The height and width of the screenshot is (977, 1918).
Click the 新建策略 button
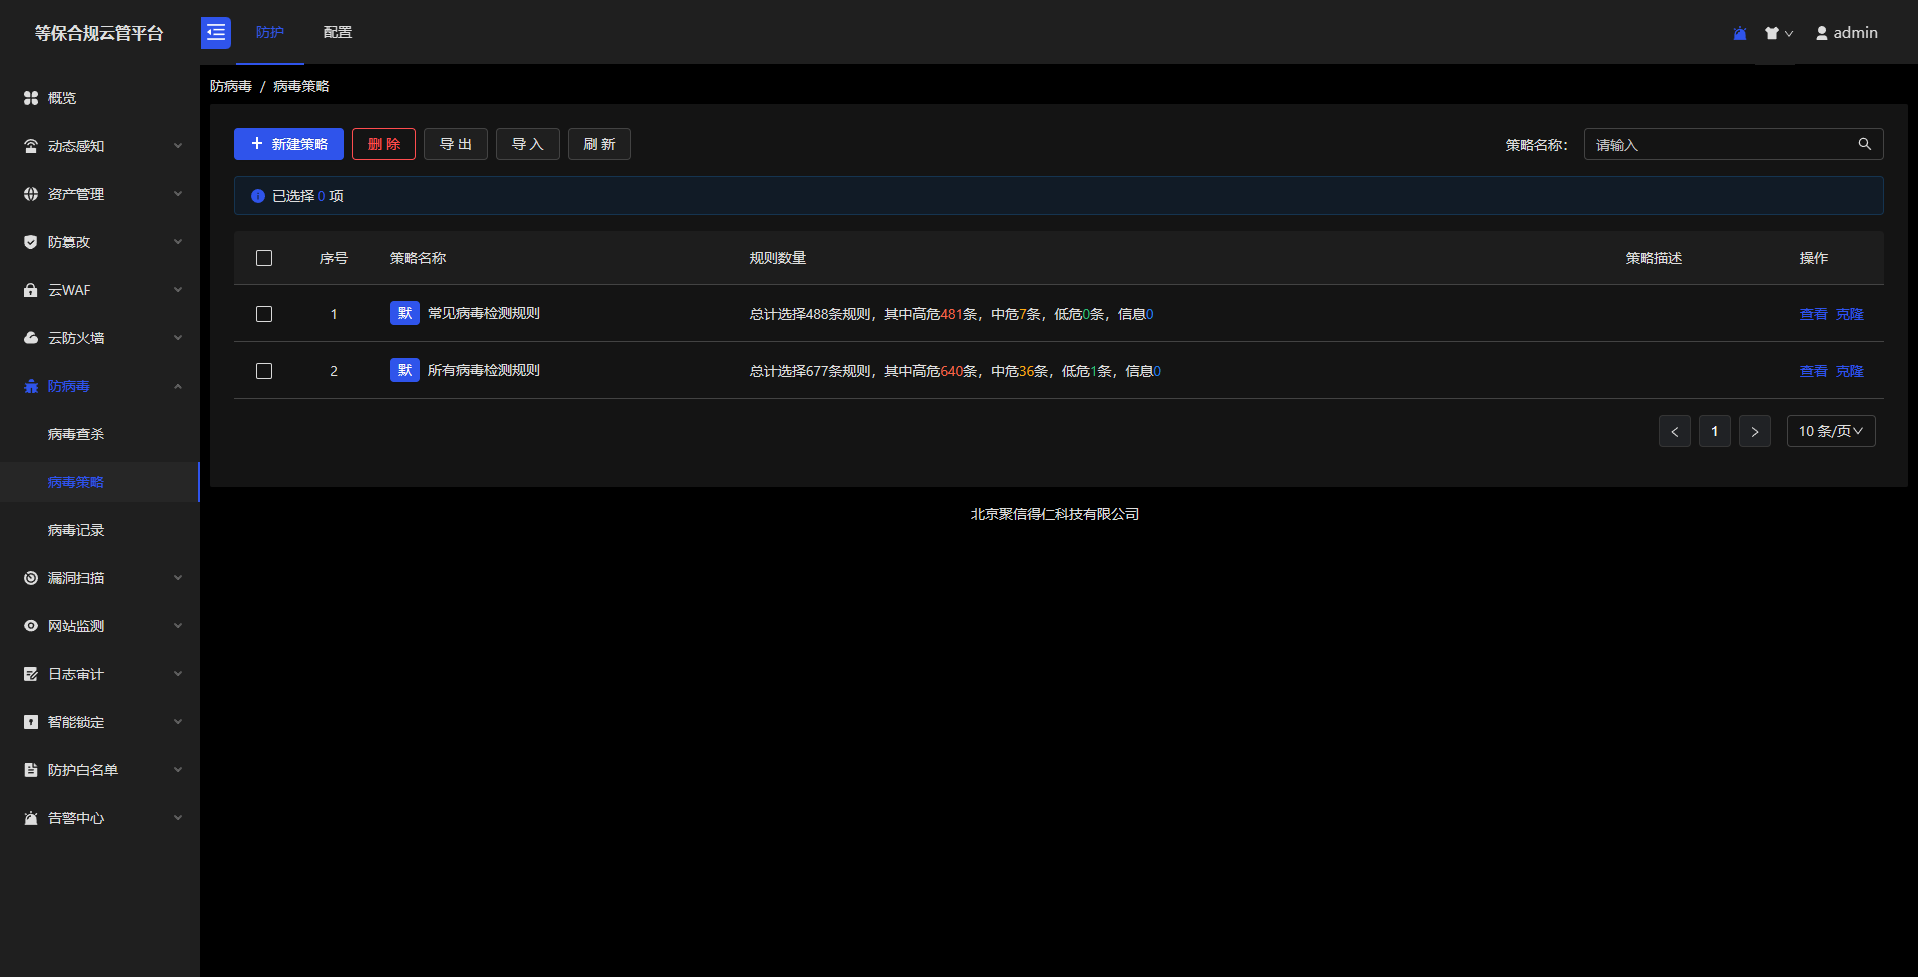289,144
